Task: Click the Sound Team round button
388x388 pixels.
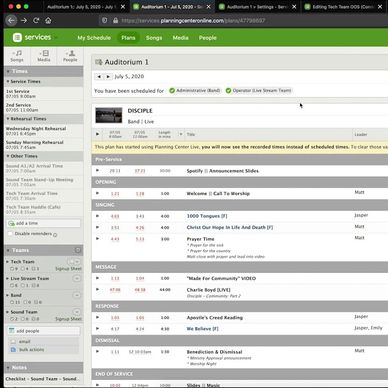Action: (x=77, y=312)
